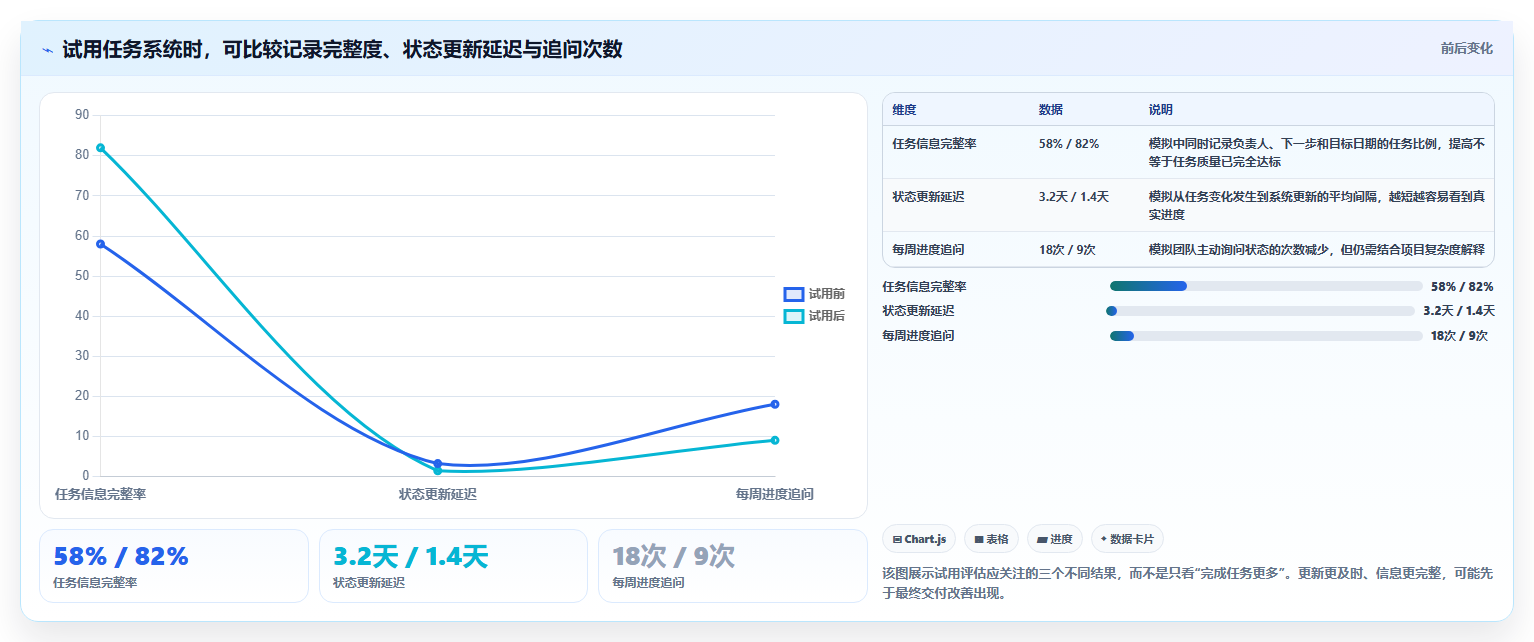The height and width of the screenshot is (642, 1534).
Task: Toggle the 试用后 legend entry
Action: 814,316
